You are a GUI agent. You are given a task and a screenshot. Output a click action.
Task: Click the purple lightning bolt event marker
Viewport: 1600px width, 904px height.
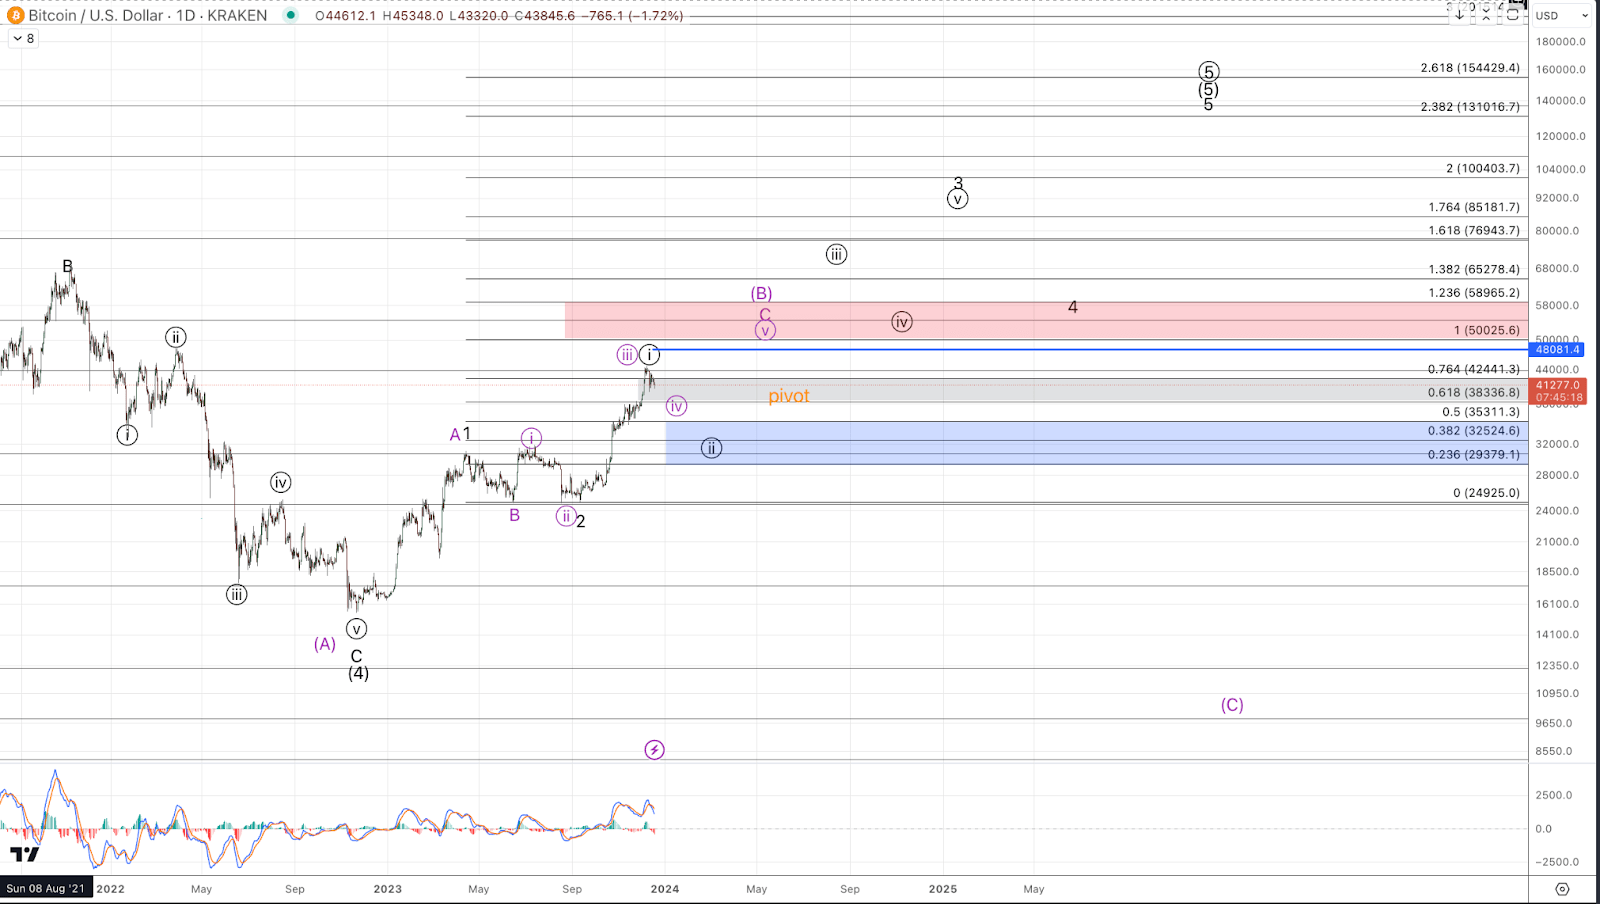point(654,750)
